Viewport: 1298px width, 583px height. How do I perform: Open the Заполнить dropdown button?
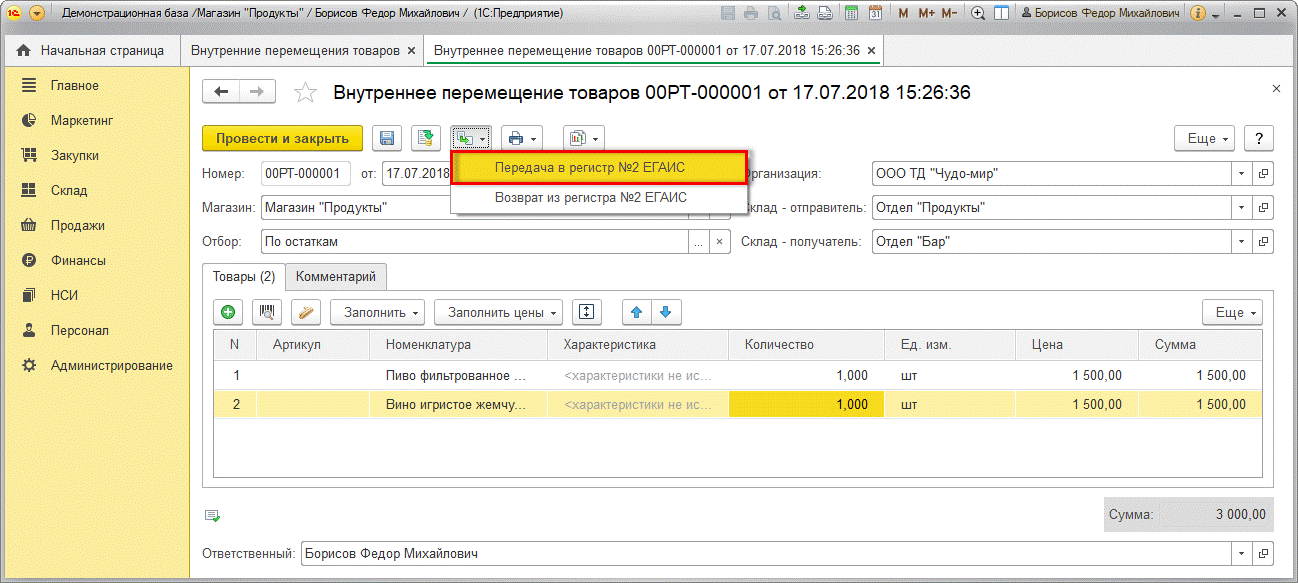click(378, 312)
